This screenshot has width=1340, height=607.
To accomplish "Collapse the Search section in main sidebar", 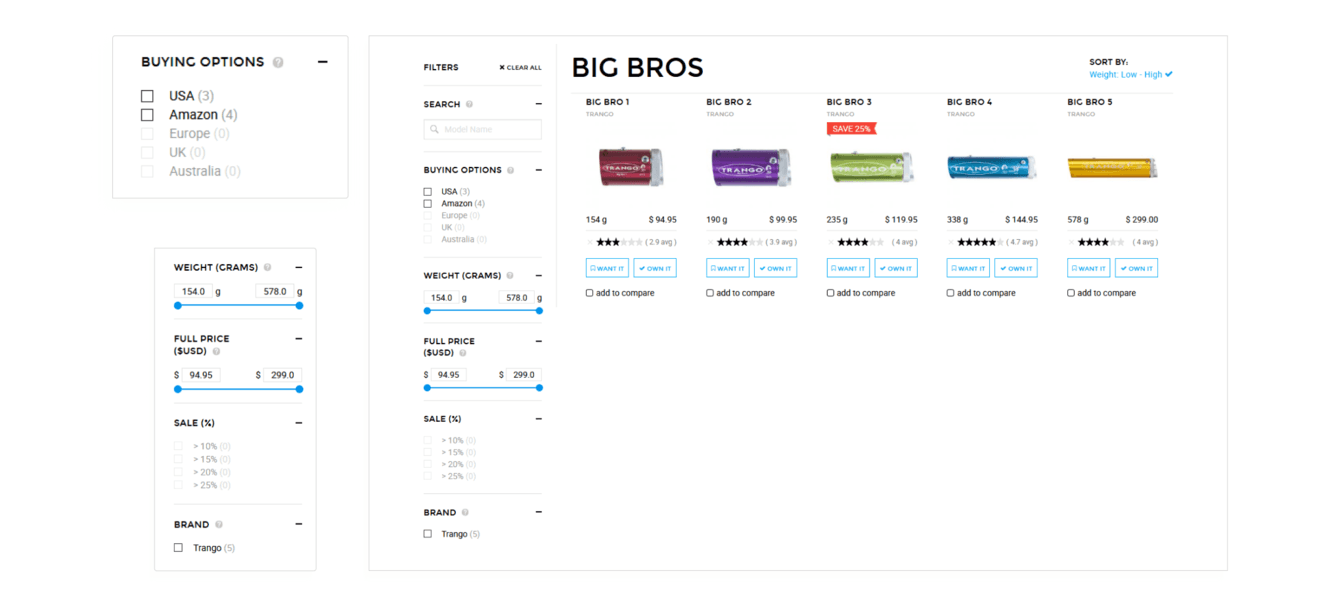I will pyautogui.click(x=538, y=104).
